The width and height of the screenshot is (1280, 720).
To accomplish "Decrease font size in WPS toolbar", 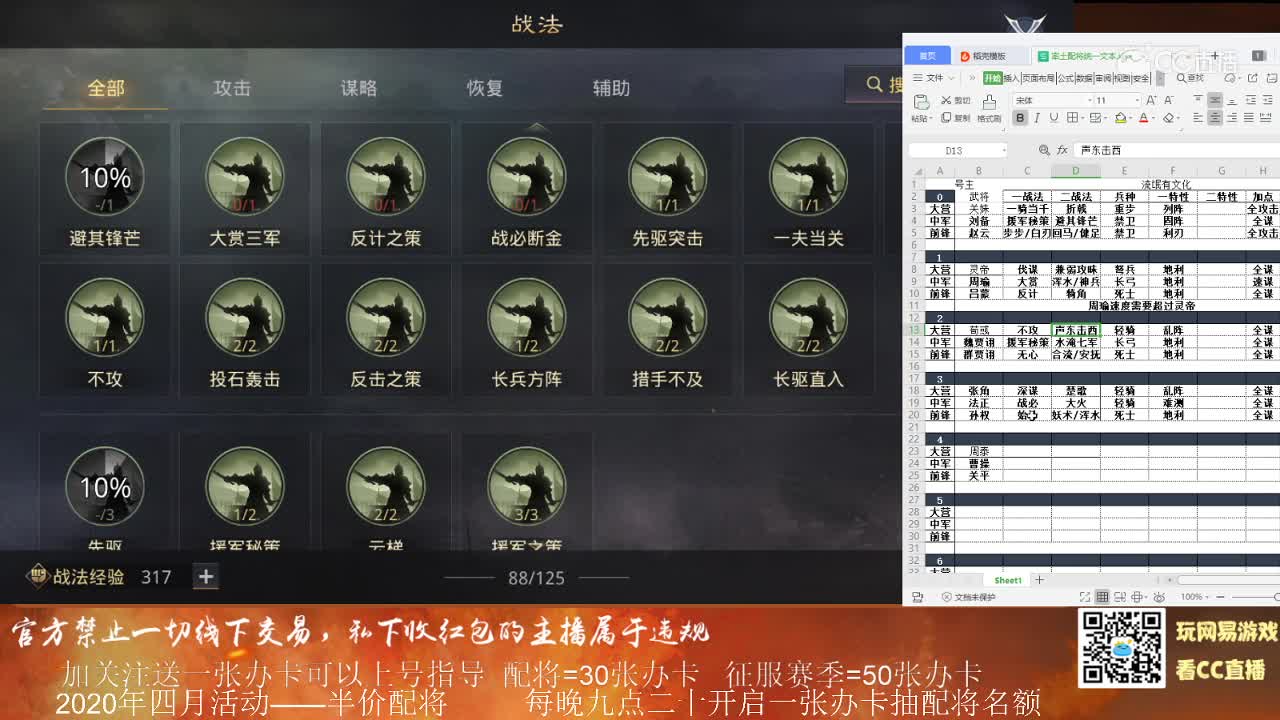I will [1169, 100].
